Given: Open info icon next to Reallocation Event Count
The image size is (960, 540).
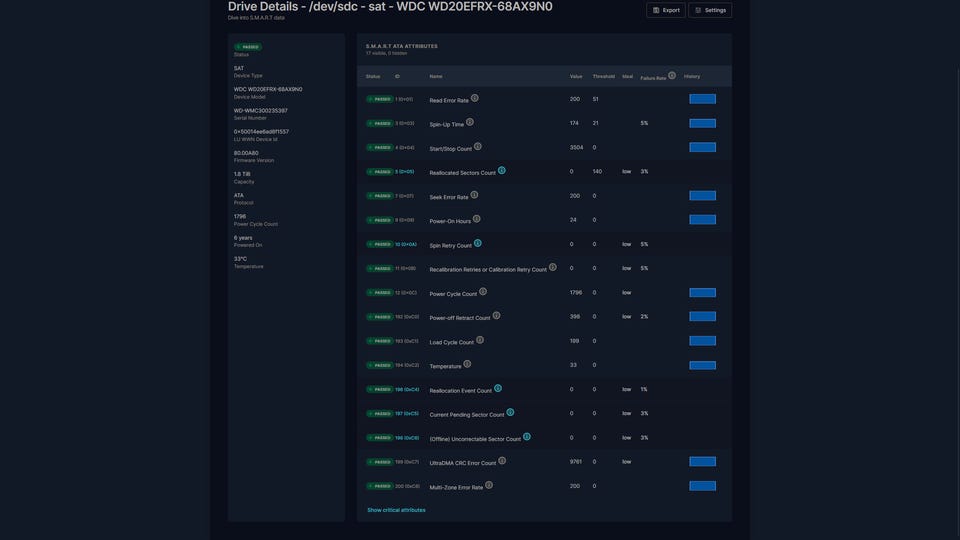Looking at the screenshot, I should click(498, 388).
